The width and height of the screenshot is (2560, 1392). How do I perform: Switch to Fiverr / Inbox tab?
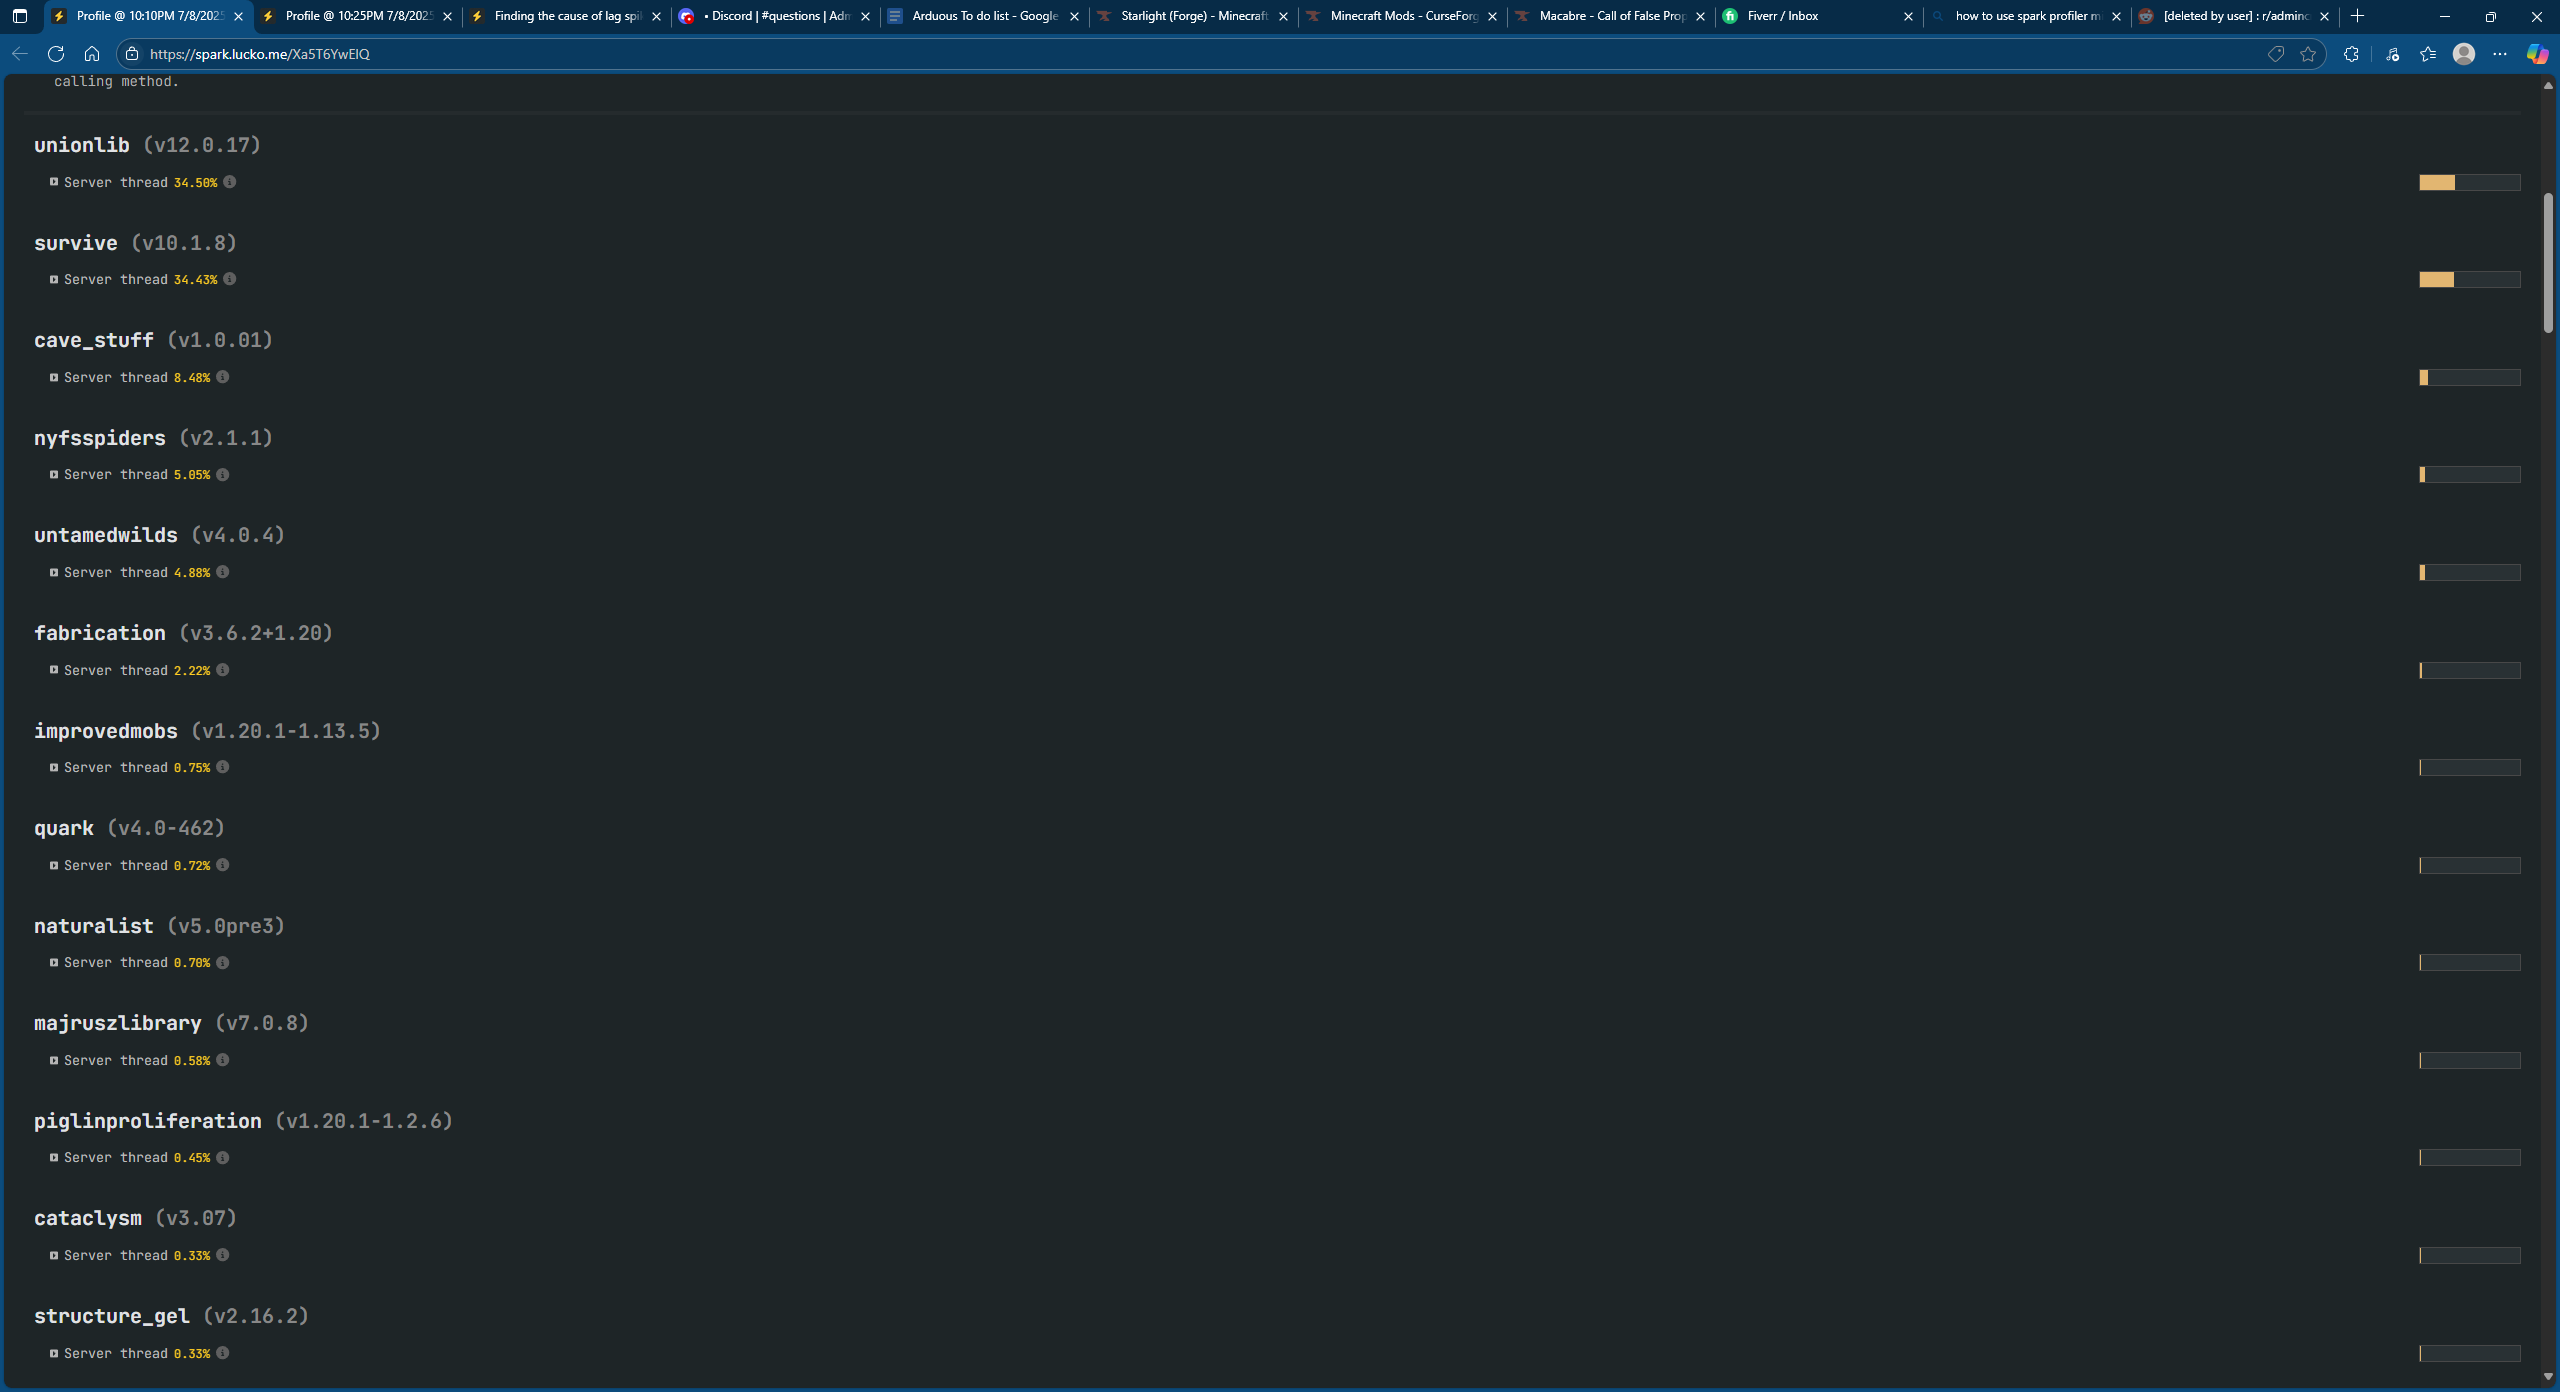click(x=1820, y=16)
